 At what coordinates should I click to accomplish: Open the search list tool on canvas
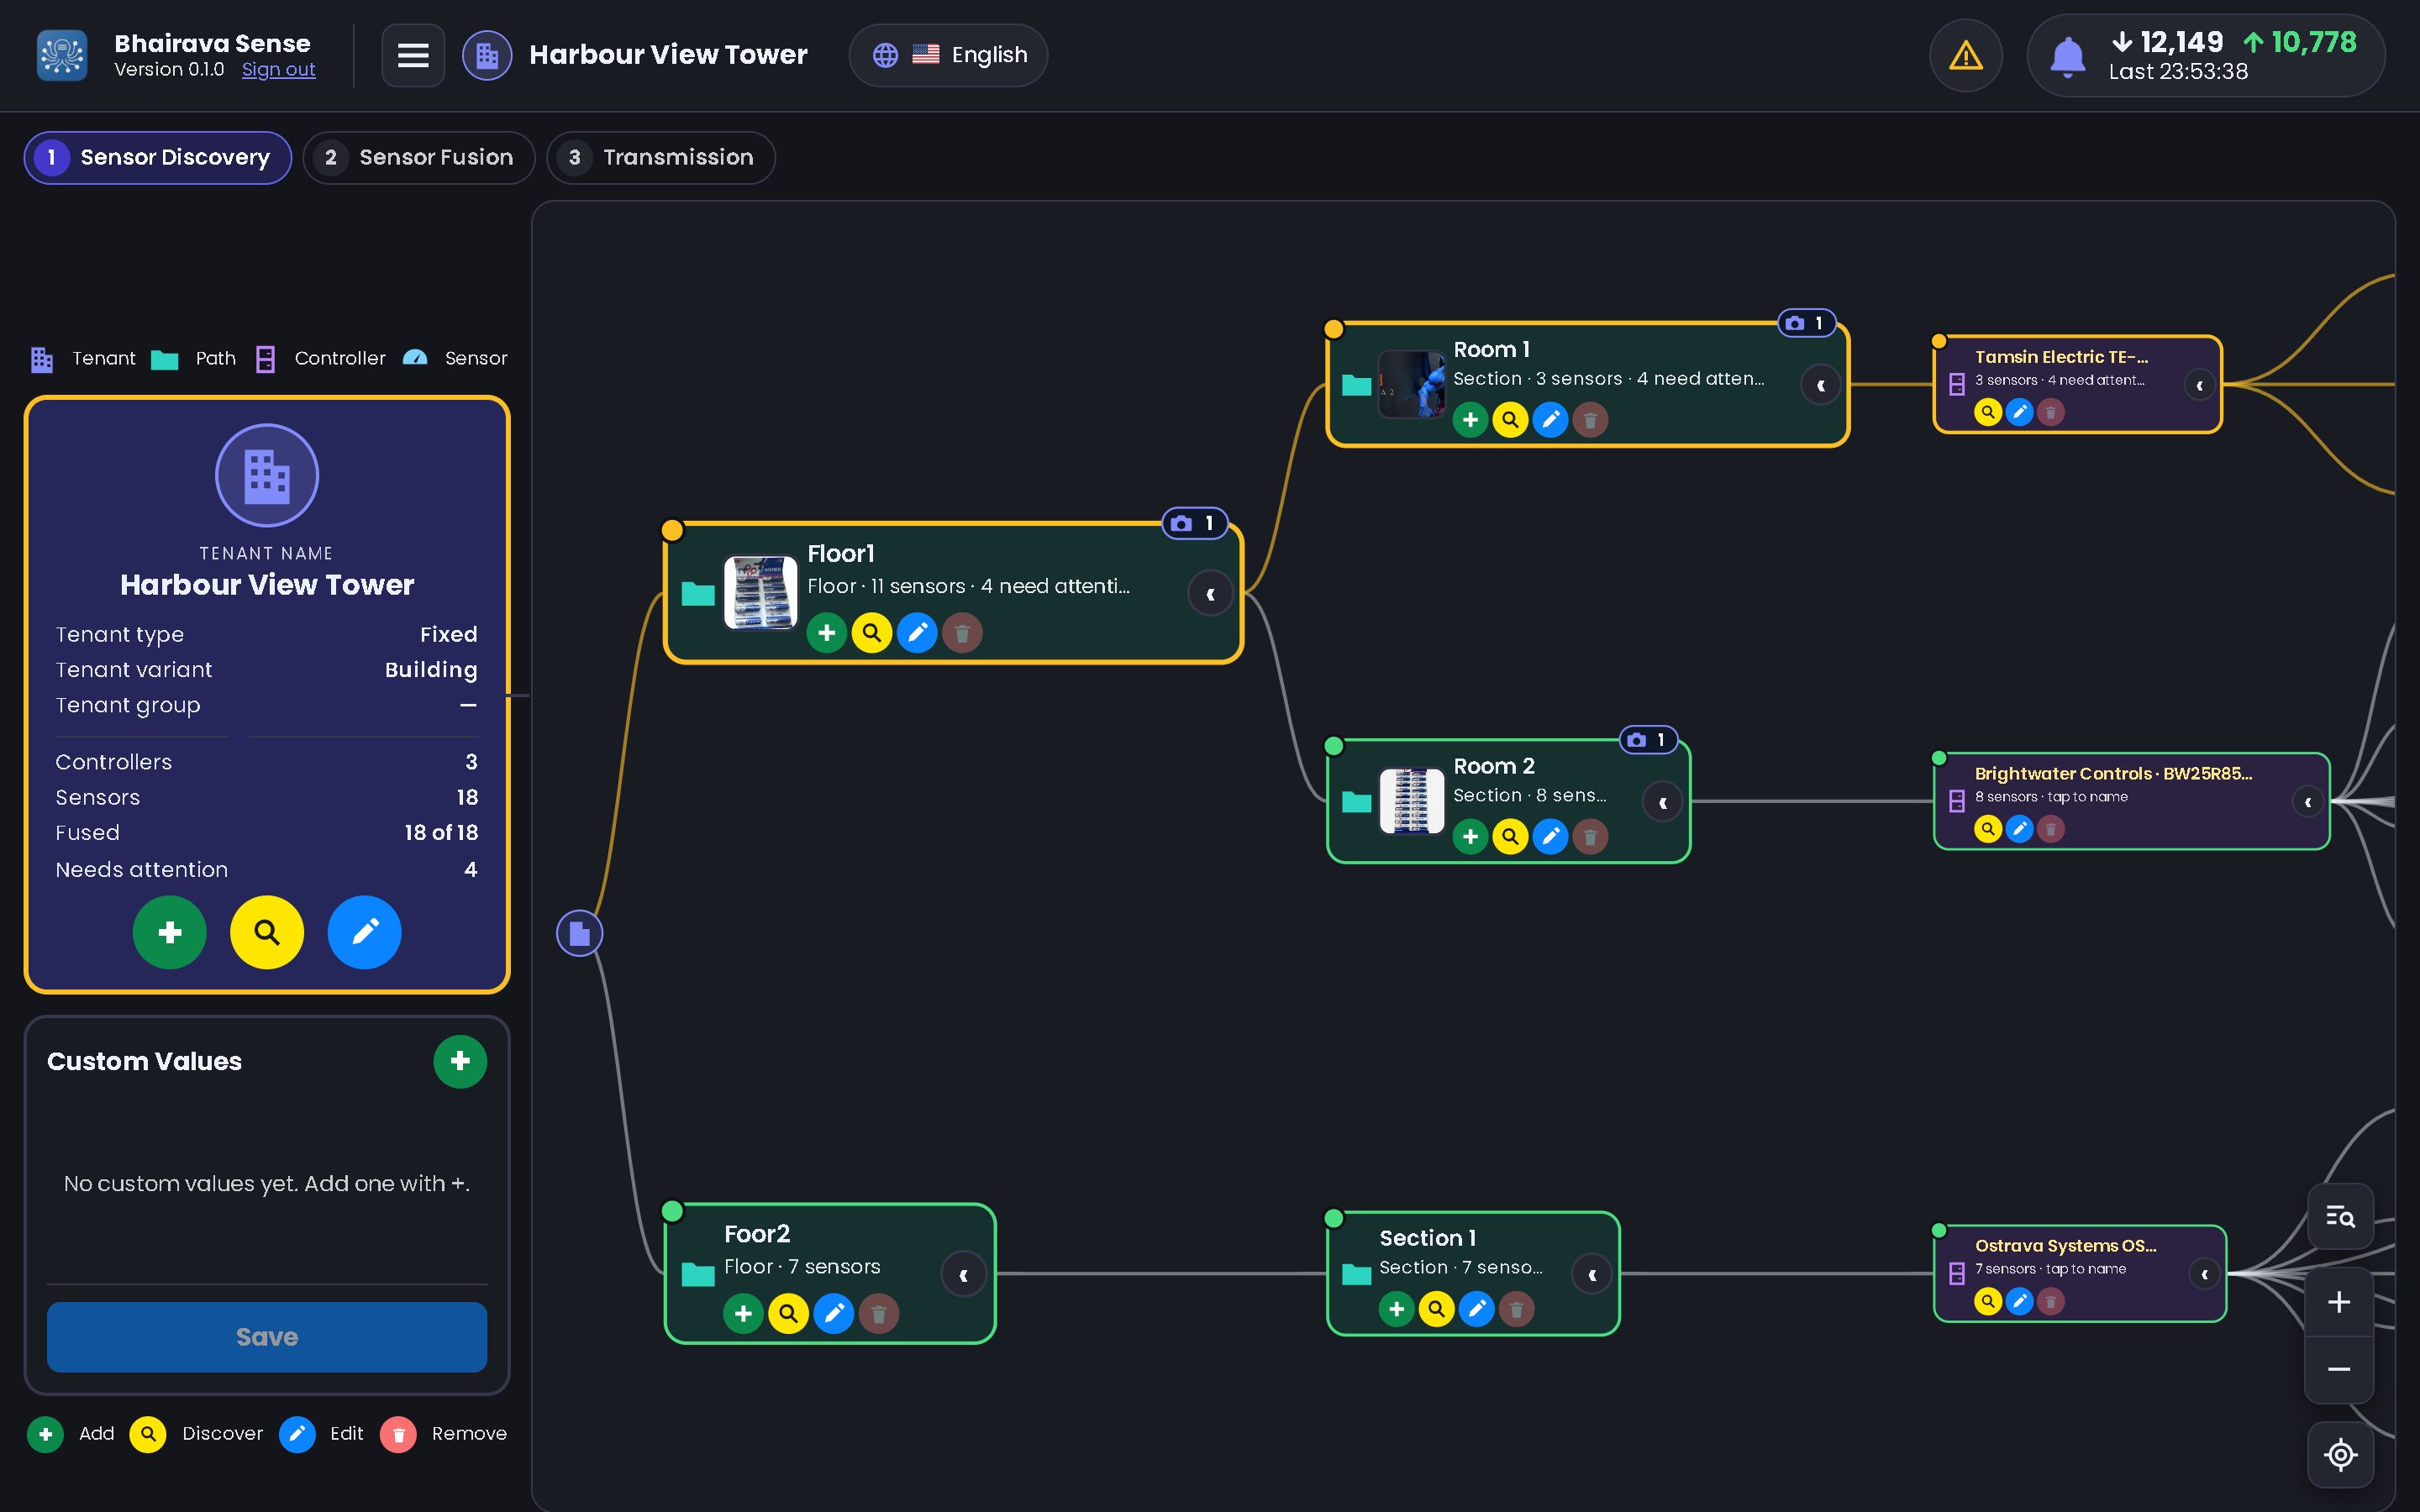pyautogui.click(x=2340, y=1216)
